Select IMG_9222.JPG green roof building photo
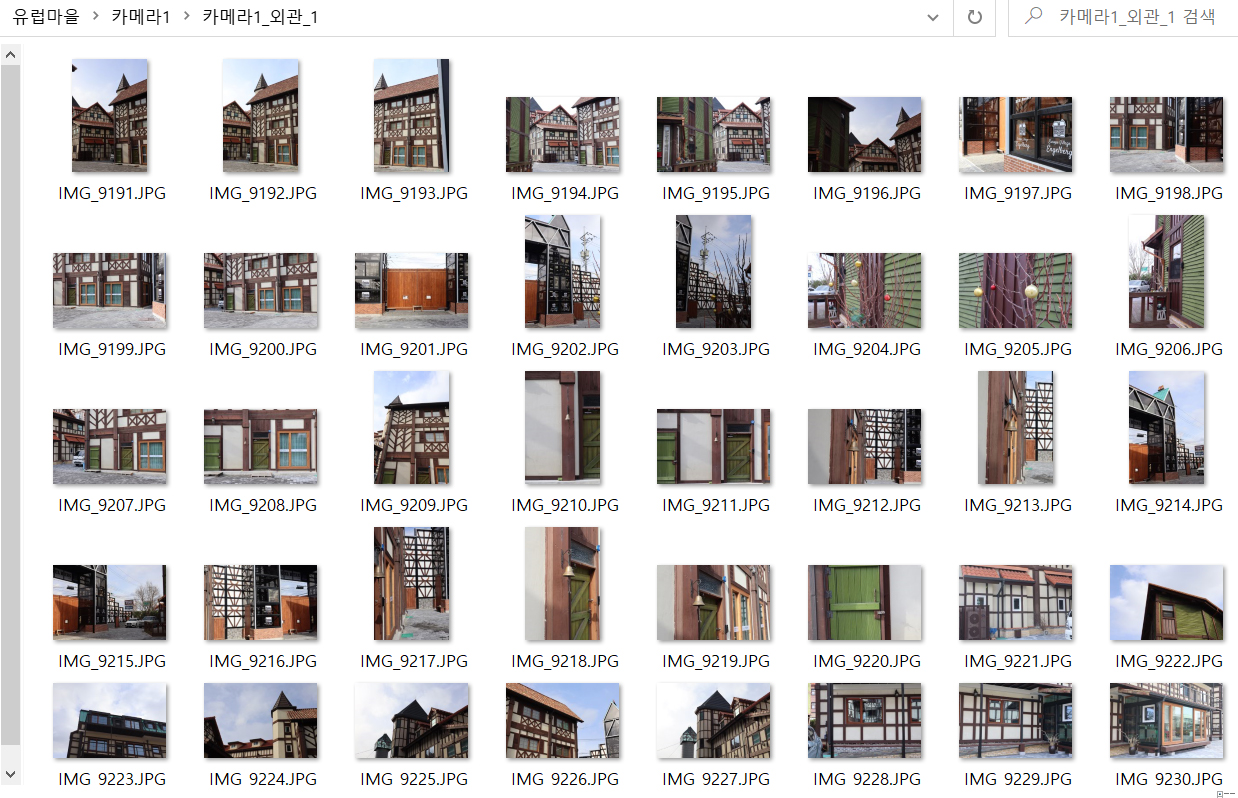 1166,602
